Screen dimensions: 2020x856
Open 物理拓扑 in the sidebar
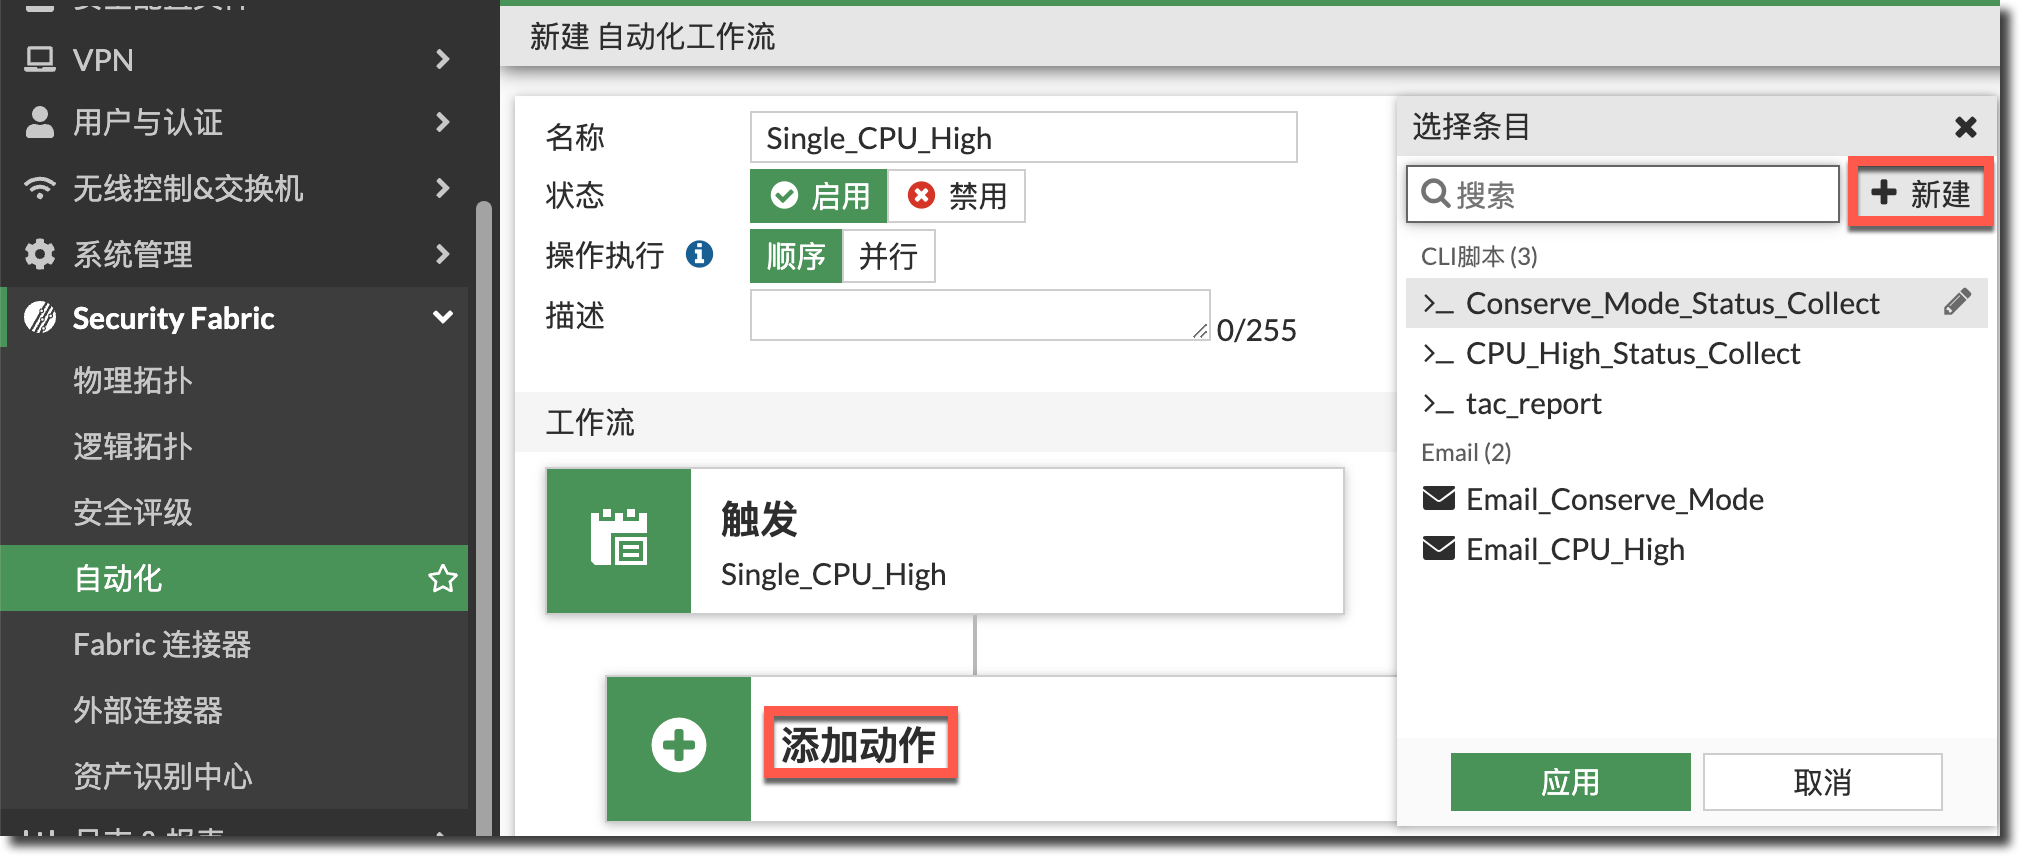132,380
